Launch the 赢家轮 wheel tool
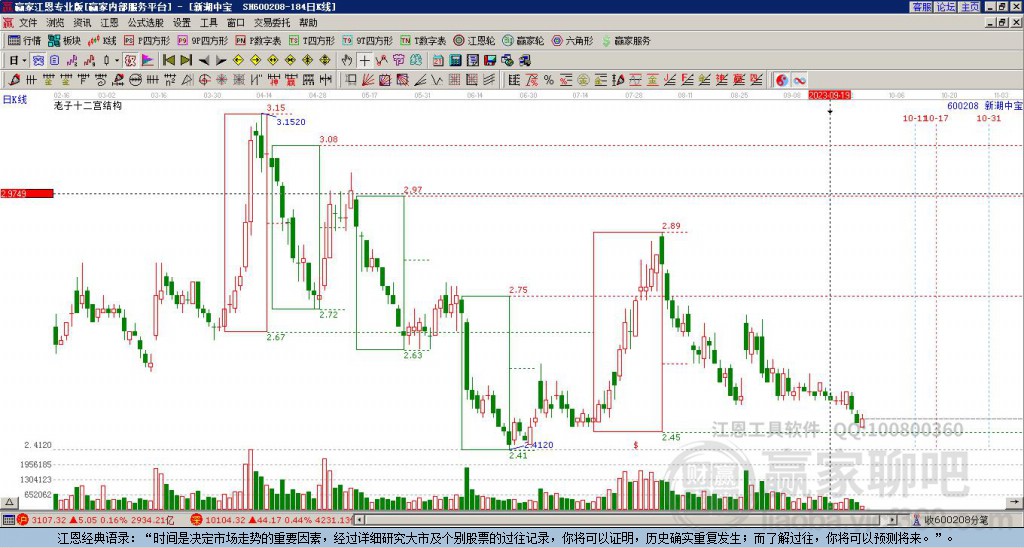The width and height of the screenshot is (1024, 548). [523, 40]
